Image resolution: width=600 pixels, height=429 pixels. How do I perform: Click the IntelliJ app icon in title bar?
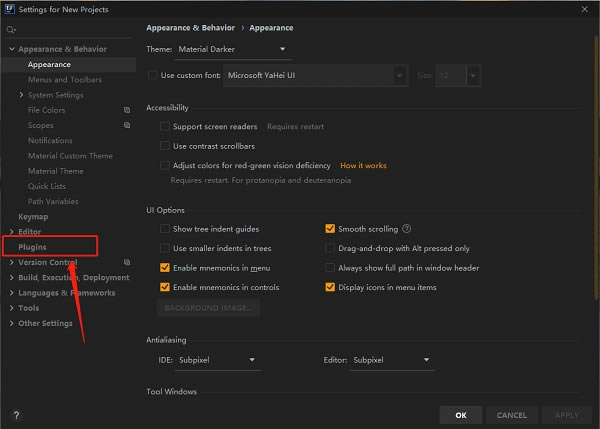point(10,9)
